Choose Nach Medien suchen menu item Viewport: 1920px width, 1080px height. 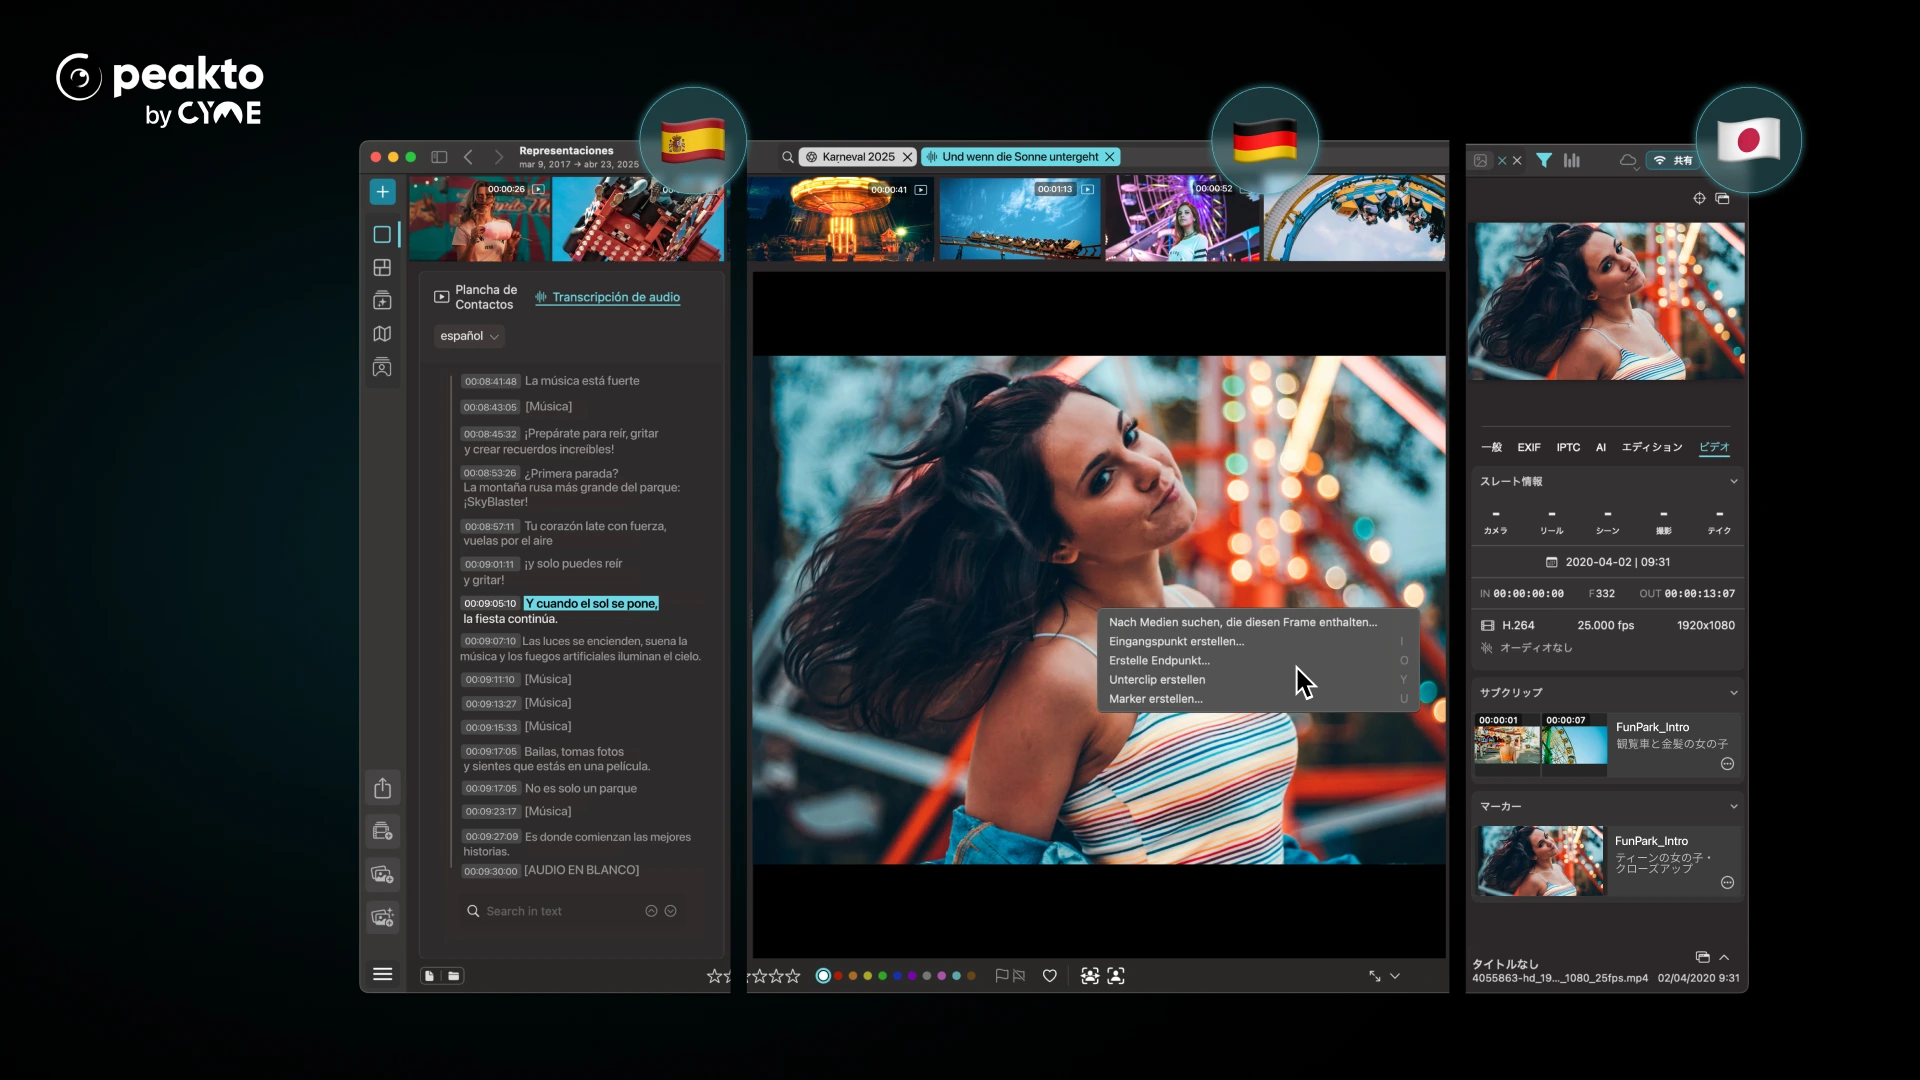pyautogui.click(x=1243, y=622)
